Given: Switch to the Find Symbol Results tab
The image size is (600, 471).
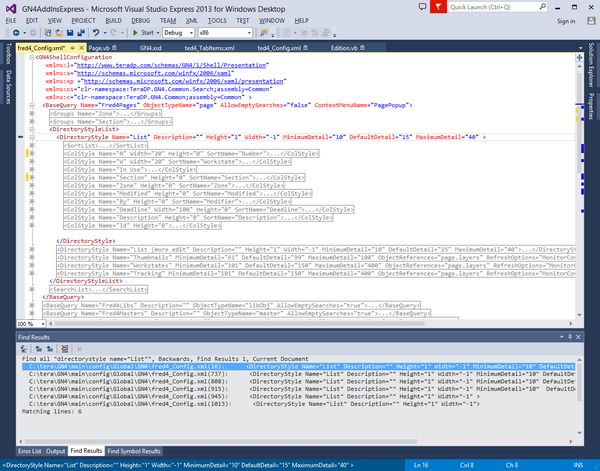Looking at the screenshot, I should (x=134, y=451).
